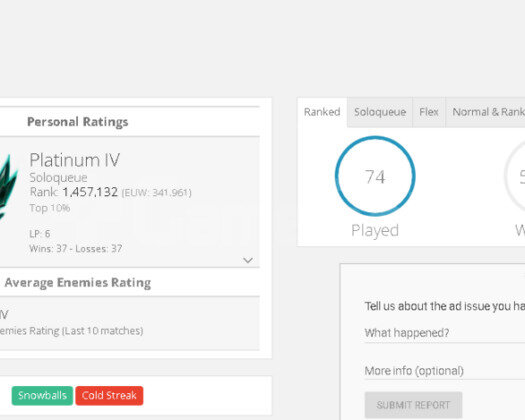The height and width of the screenshot is (420, 525).
Task: Click the Average Enemies Rating heading
Action: (x=78, y=283)
